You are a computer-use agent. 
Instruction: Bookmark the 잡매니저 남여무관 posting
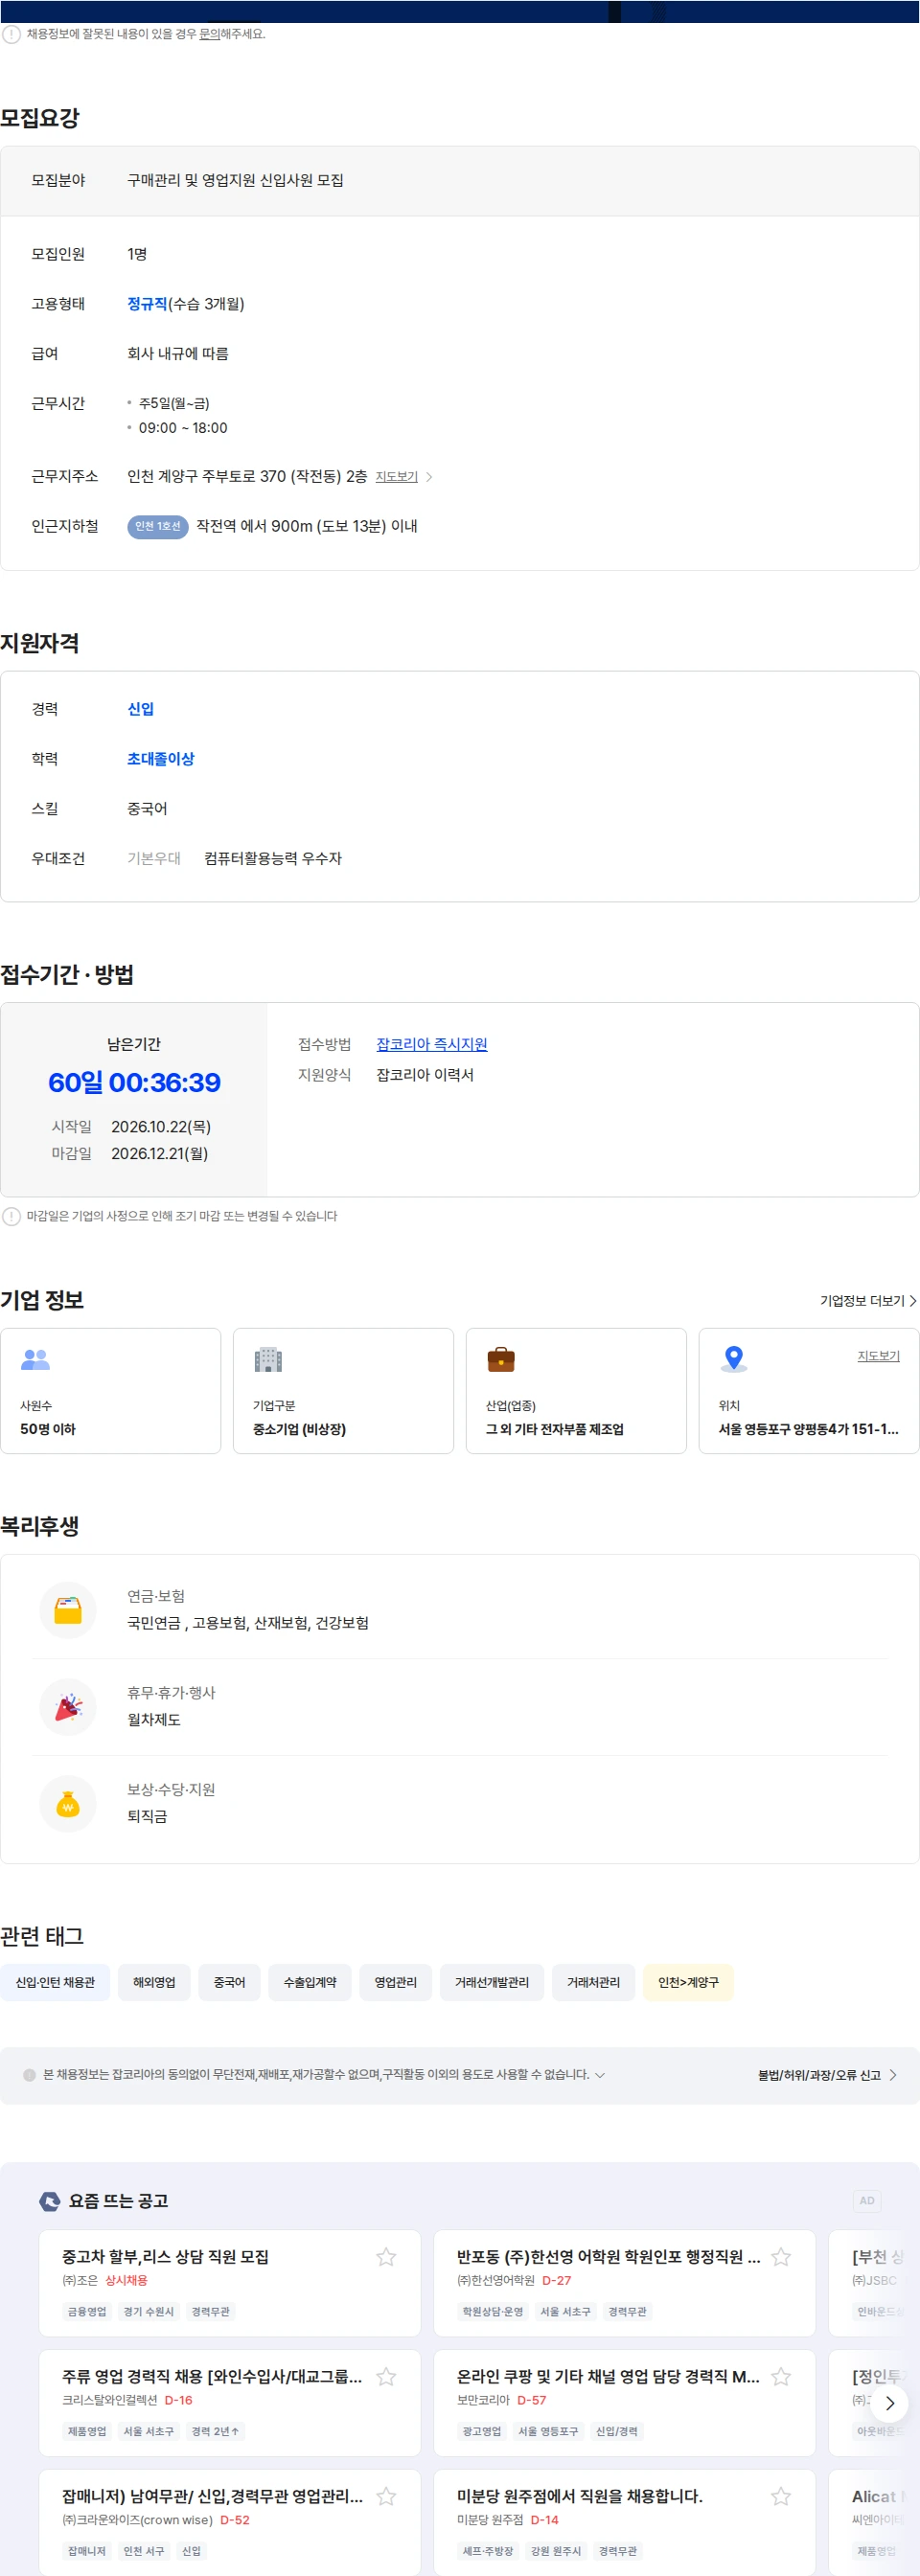[x=386, y=2498]
